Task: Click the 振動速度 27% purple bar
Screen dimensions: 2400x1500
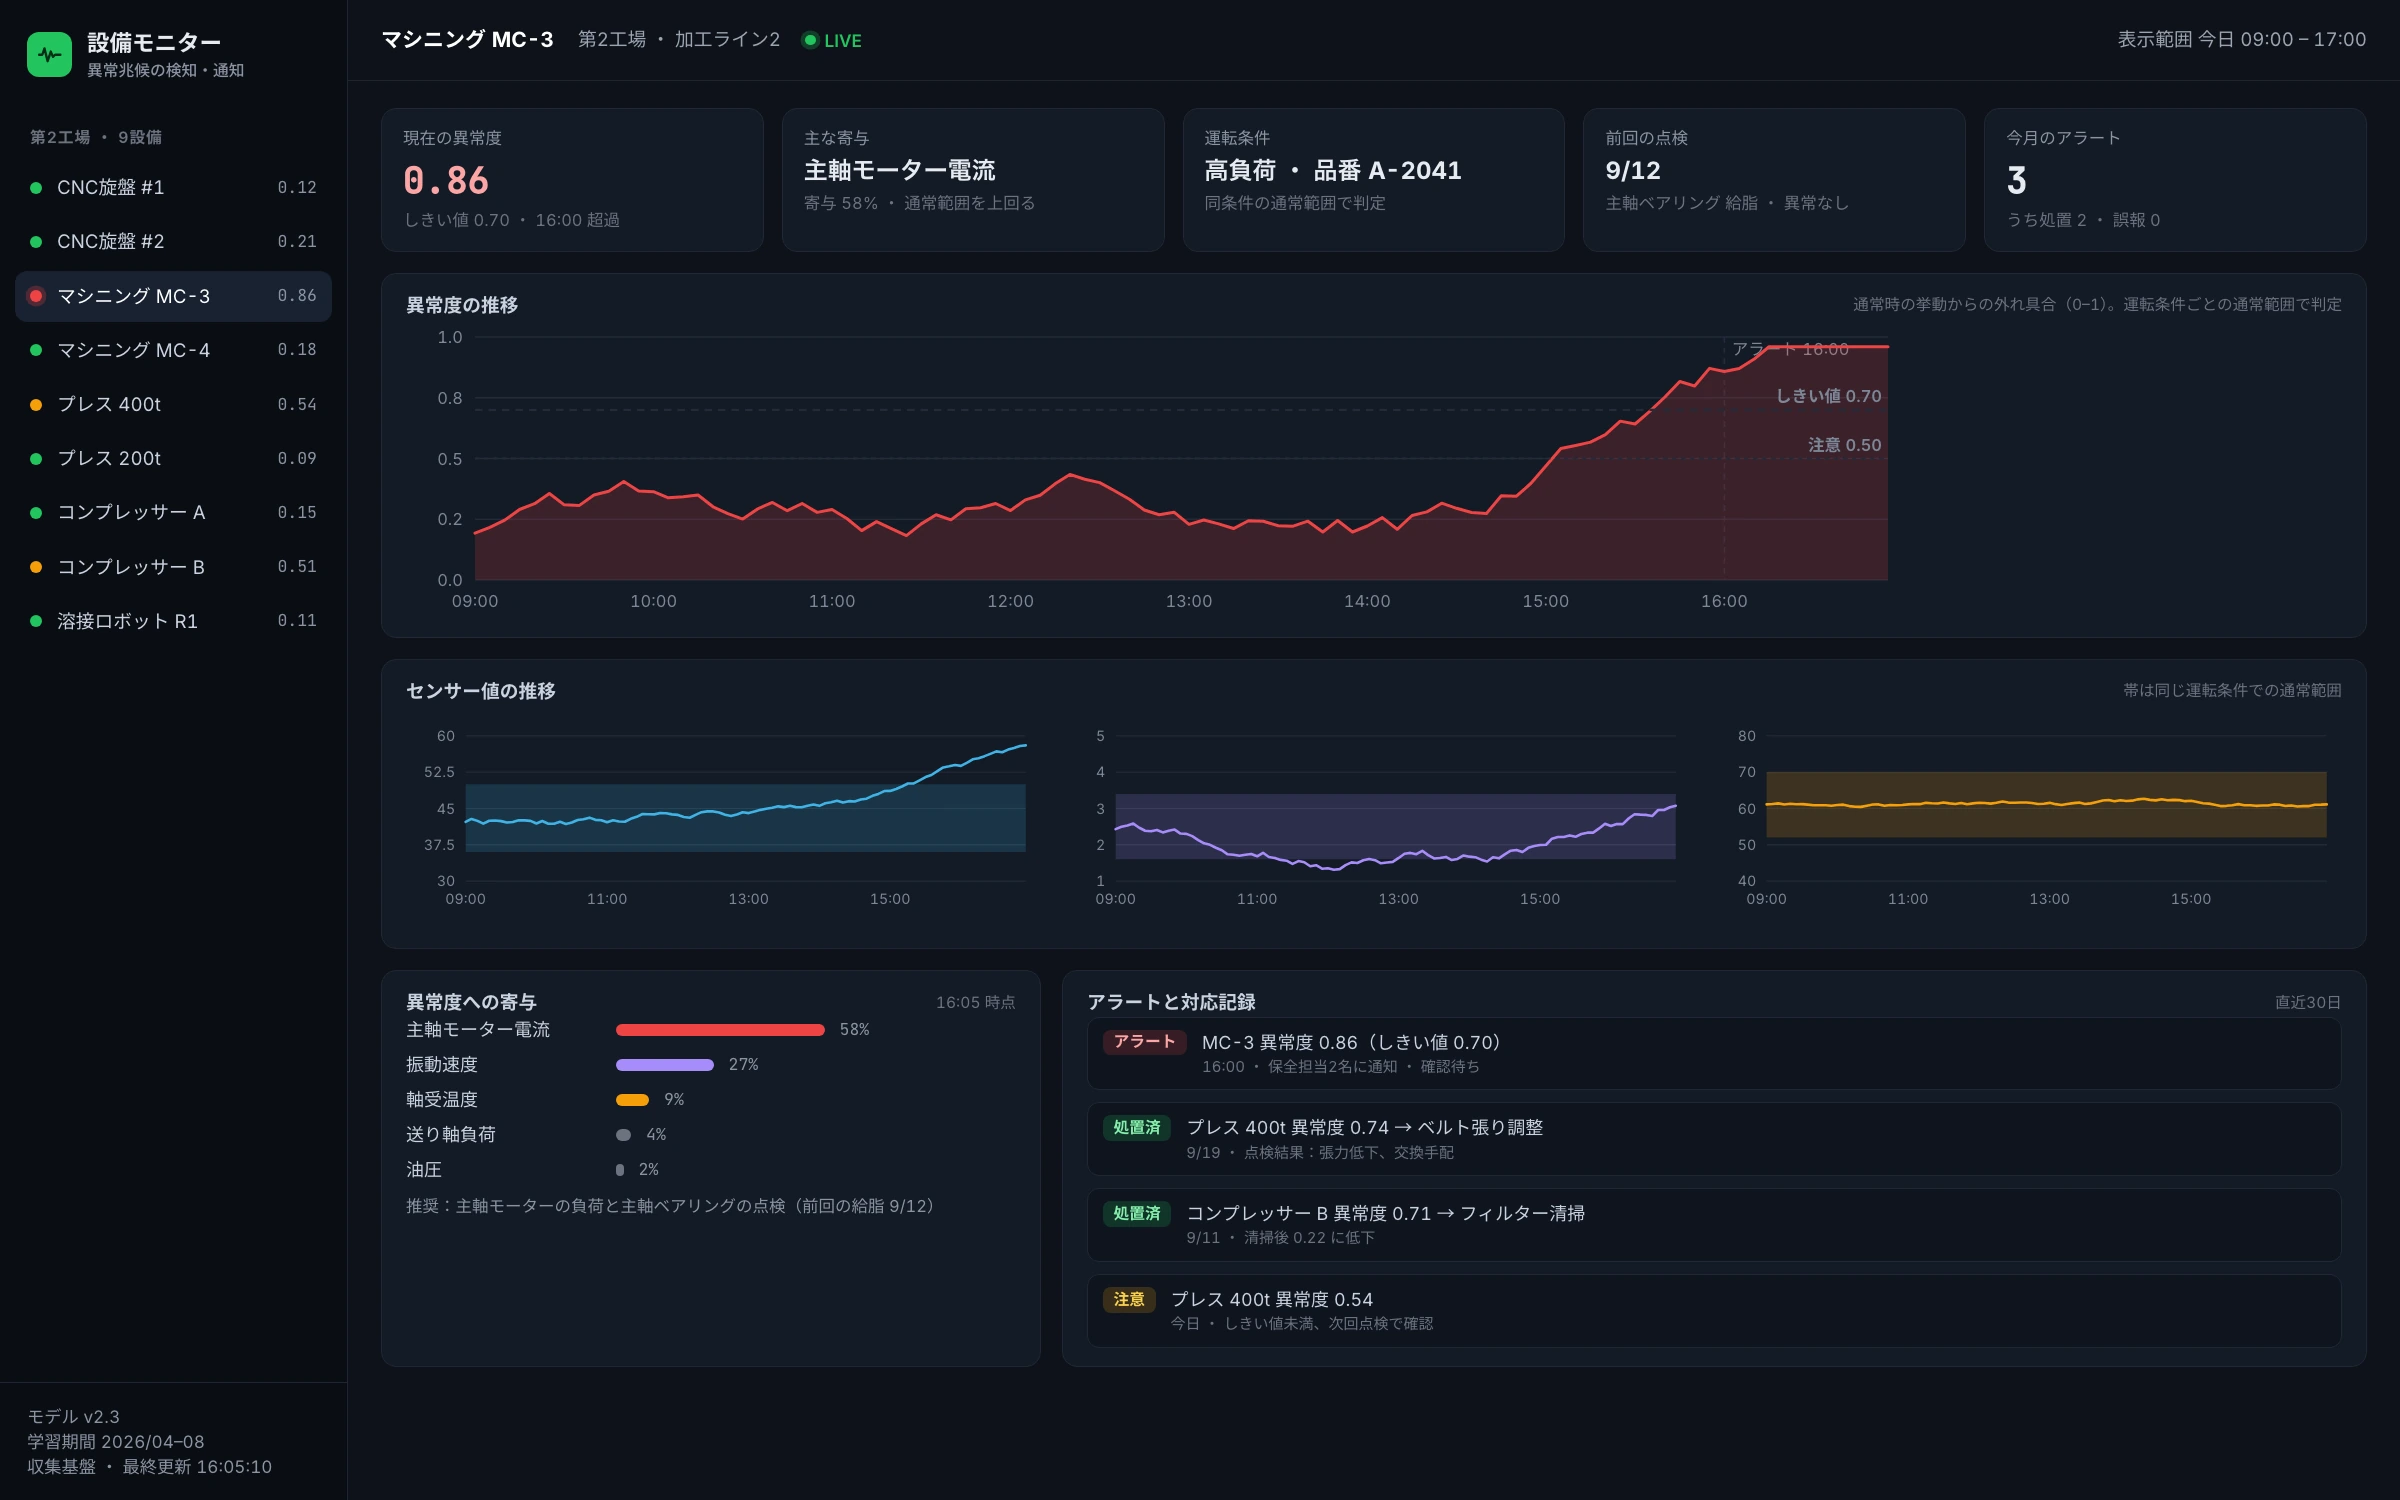Action: coord(665,1065)
